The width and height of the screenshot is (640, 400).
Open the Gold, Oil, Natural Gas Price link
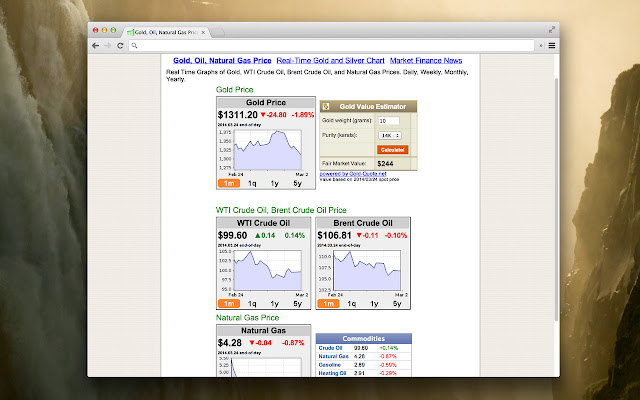(x=222, y=60)
